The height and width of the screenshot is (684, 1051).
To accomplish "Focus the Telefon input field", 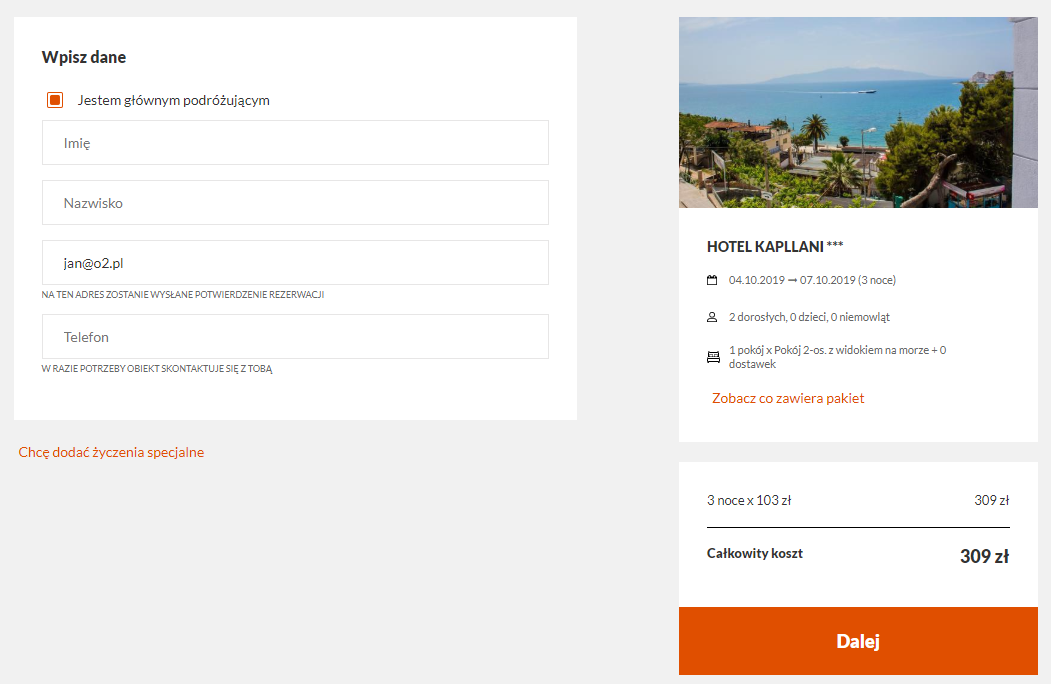I will tap(296, 337).
